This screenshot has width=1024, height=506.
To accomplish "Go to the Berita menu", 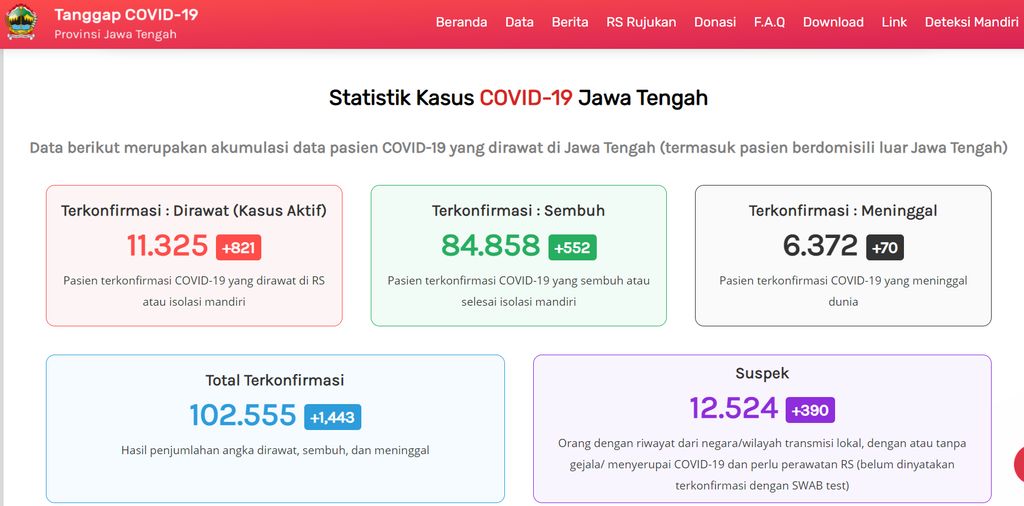I will click(x=569, y=22).
